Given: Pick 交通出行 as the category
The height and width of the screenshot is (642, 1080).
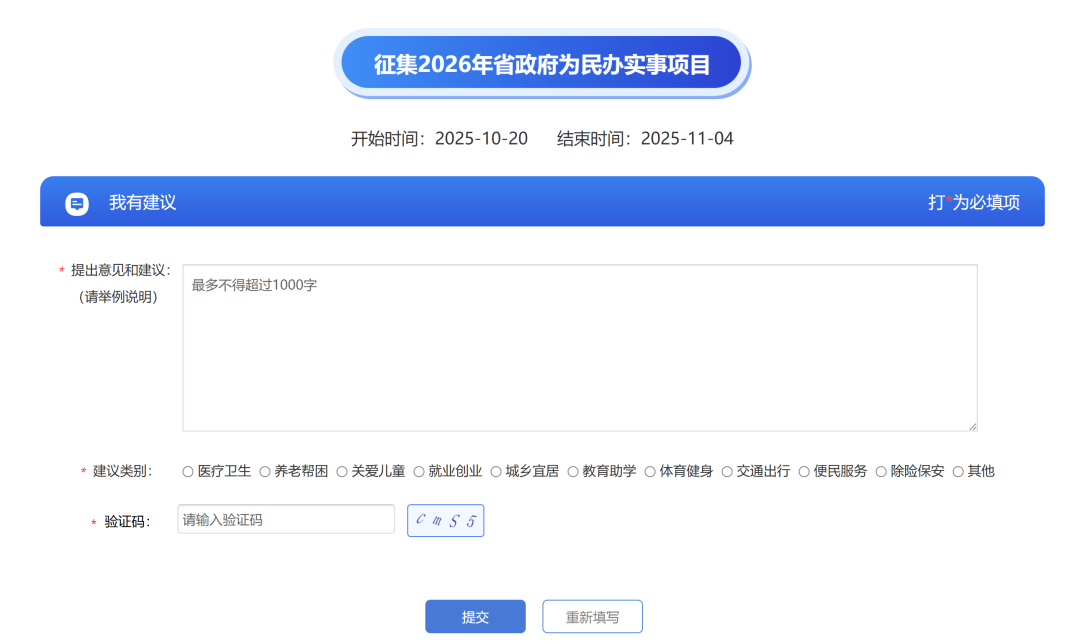Looking at the screenshot, I should tap(727, 472).
